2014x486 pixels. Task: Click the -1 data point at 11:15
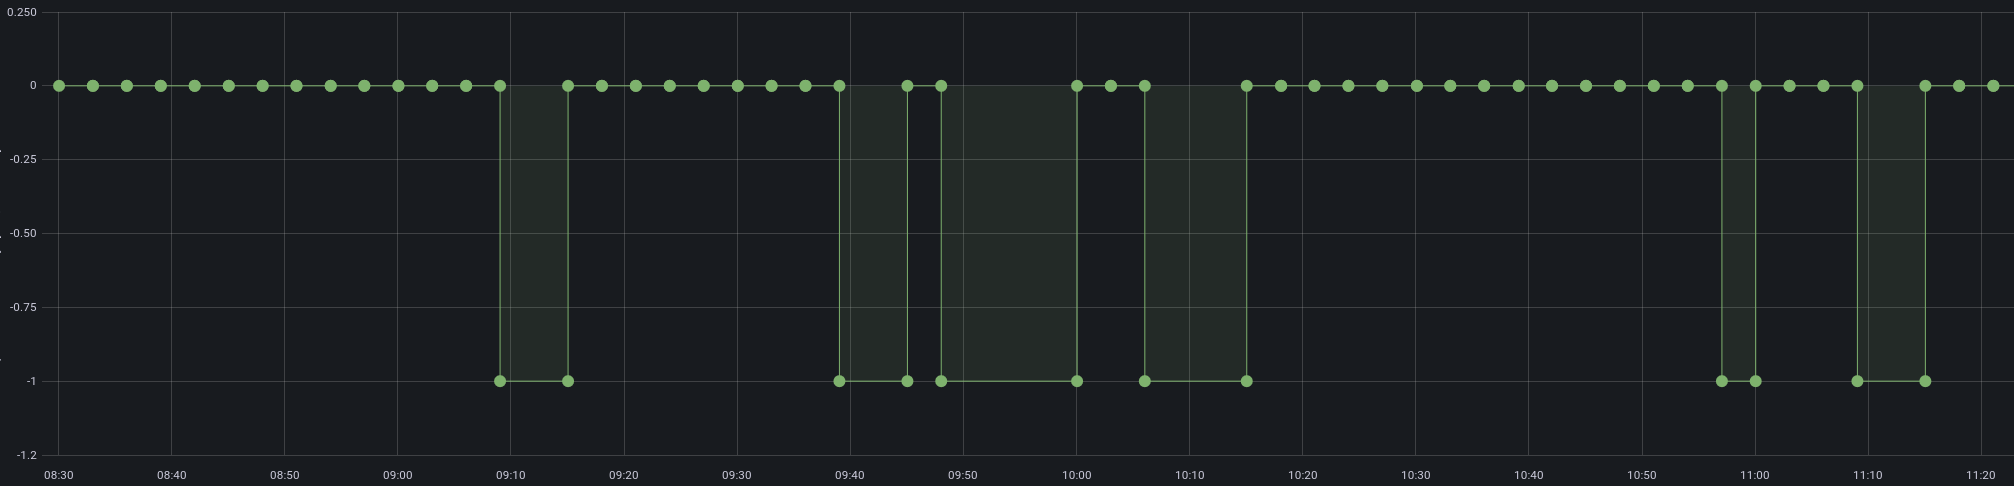click(x=1925, y=381)
